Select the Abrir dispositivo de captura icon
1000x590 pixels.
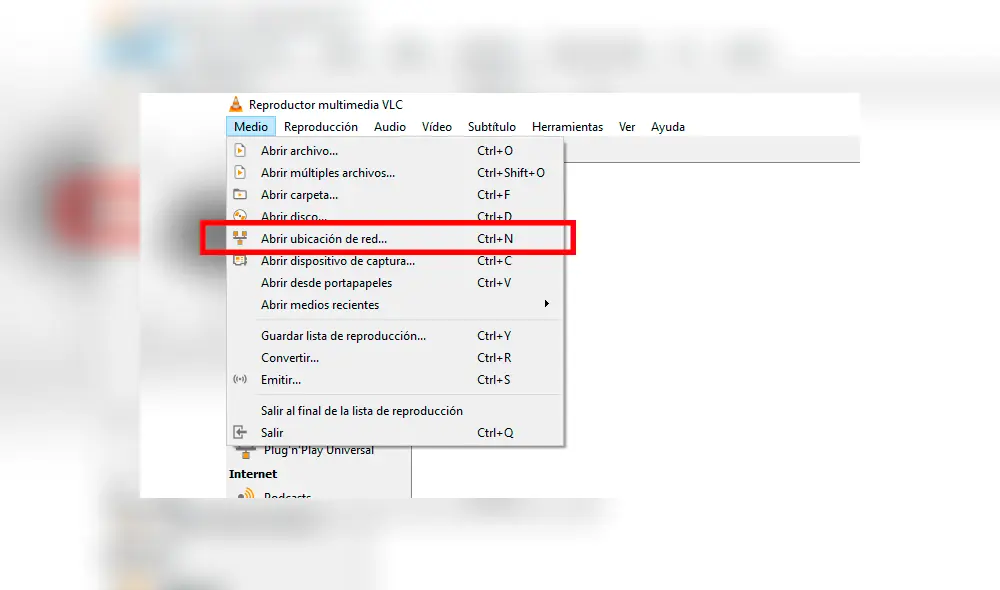[240, 260]
